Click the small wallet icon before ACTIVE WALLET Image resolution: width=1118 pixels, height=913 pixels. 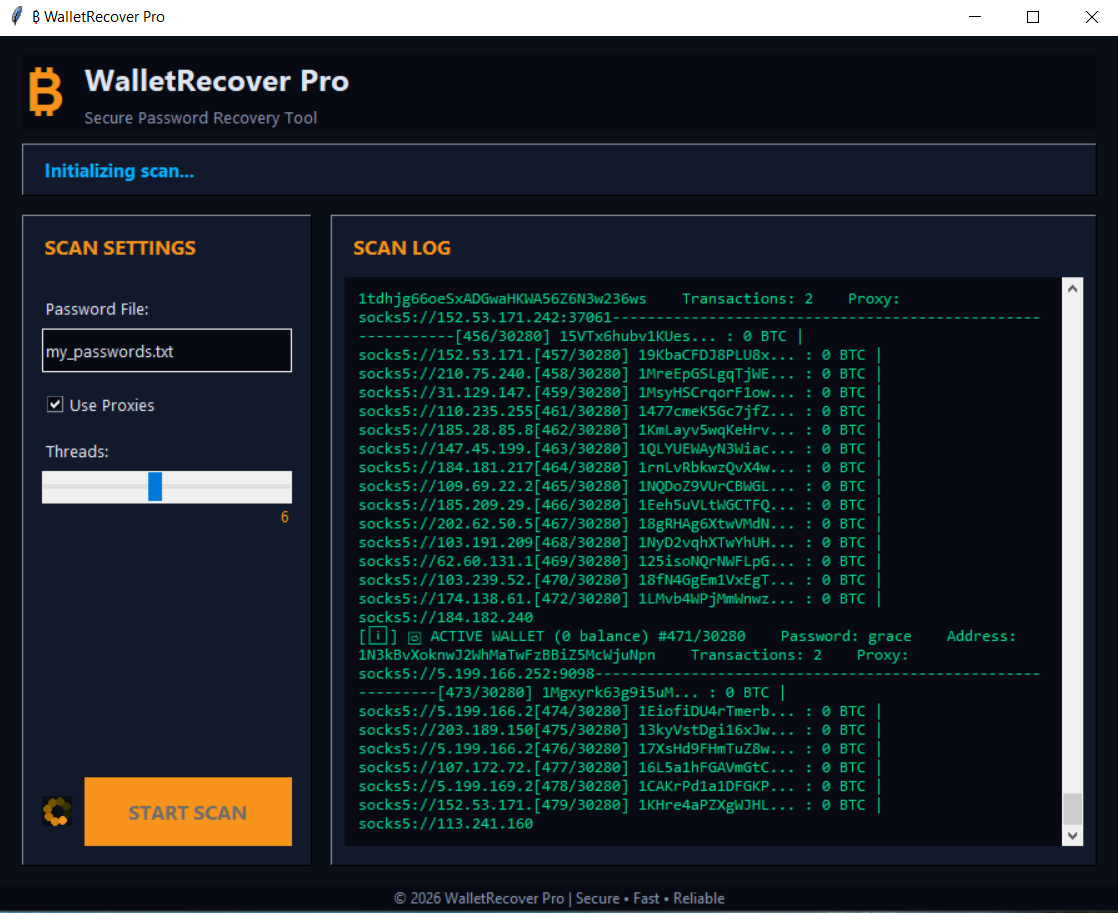pyautogui.click(x=414, y=637)
